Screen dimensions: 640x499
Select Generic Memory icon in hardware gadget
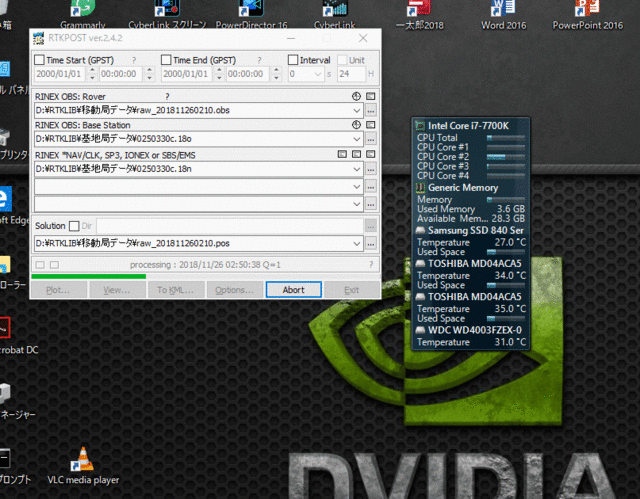420,188
